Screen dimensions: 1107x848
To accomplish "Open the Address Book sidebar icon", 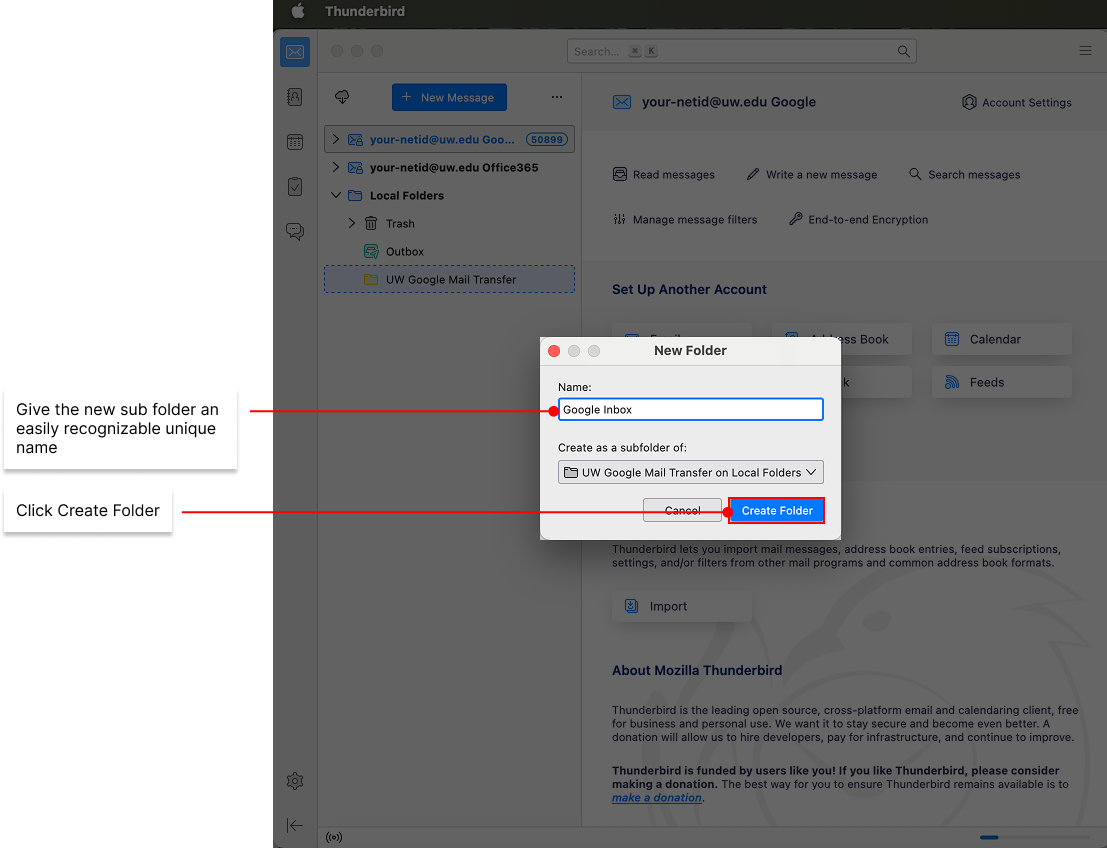I will (x=295, y=97).
